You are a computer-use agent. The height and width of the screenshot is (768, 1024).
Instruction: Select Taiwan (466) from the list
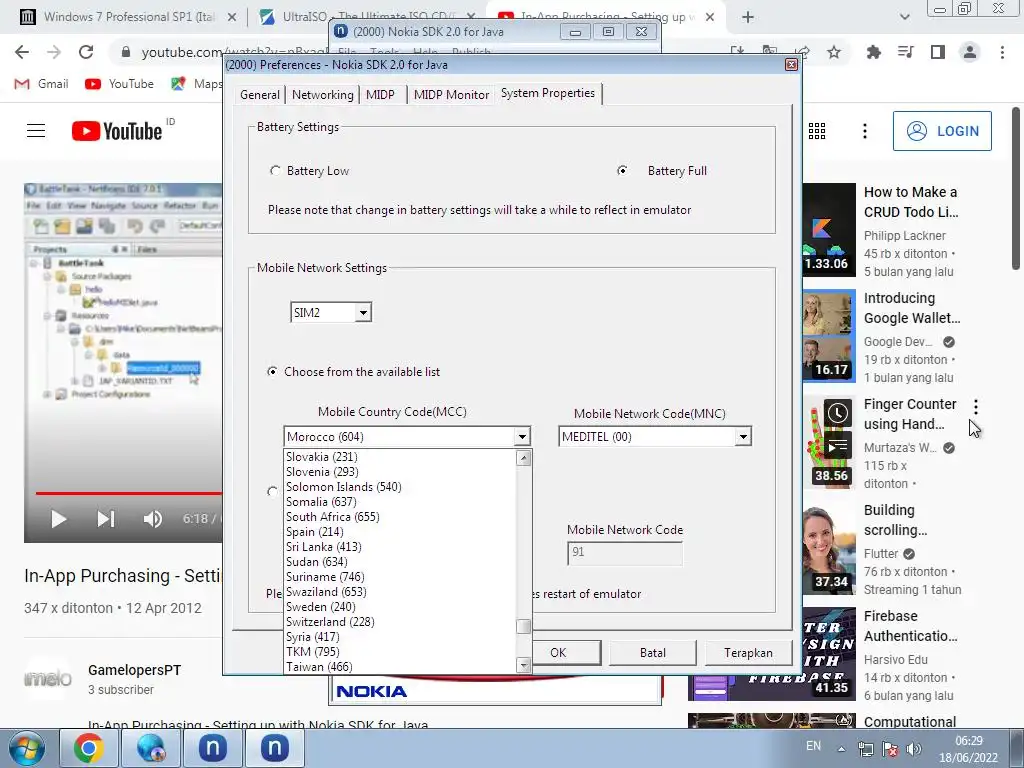point(400,667)
